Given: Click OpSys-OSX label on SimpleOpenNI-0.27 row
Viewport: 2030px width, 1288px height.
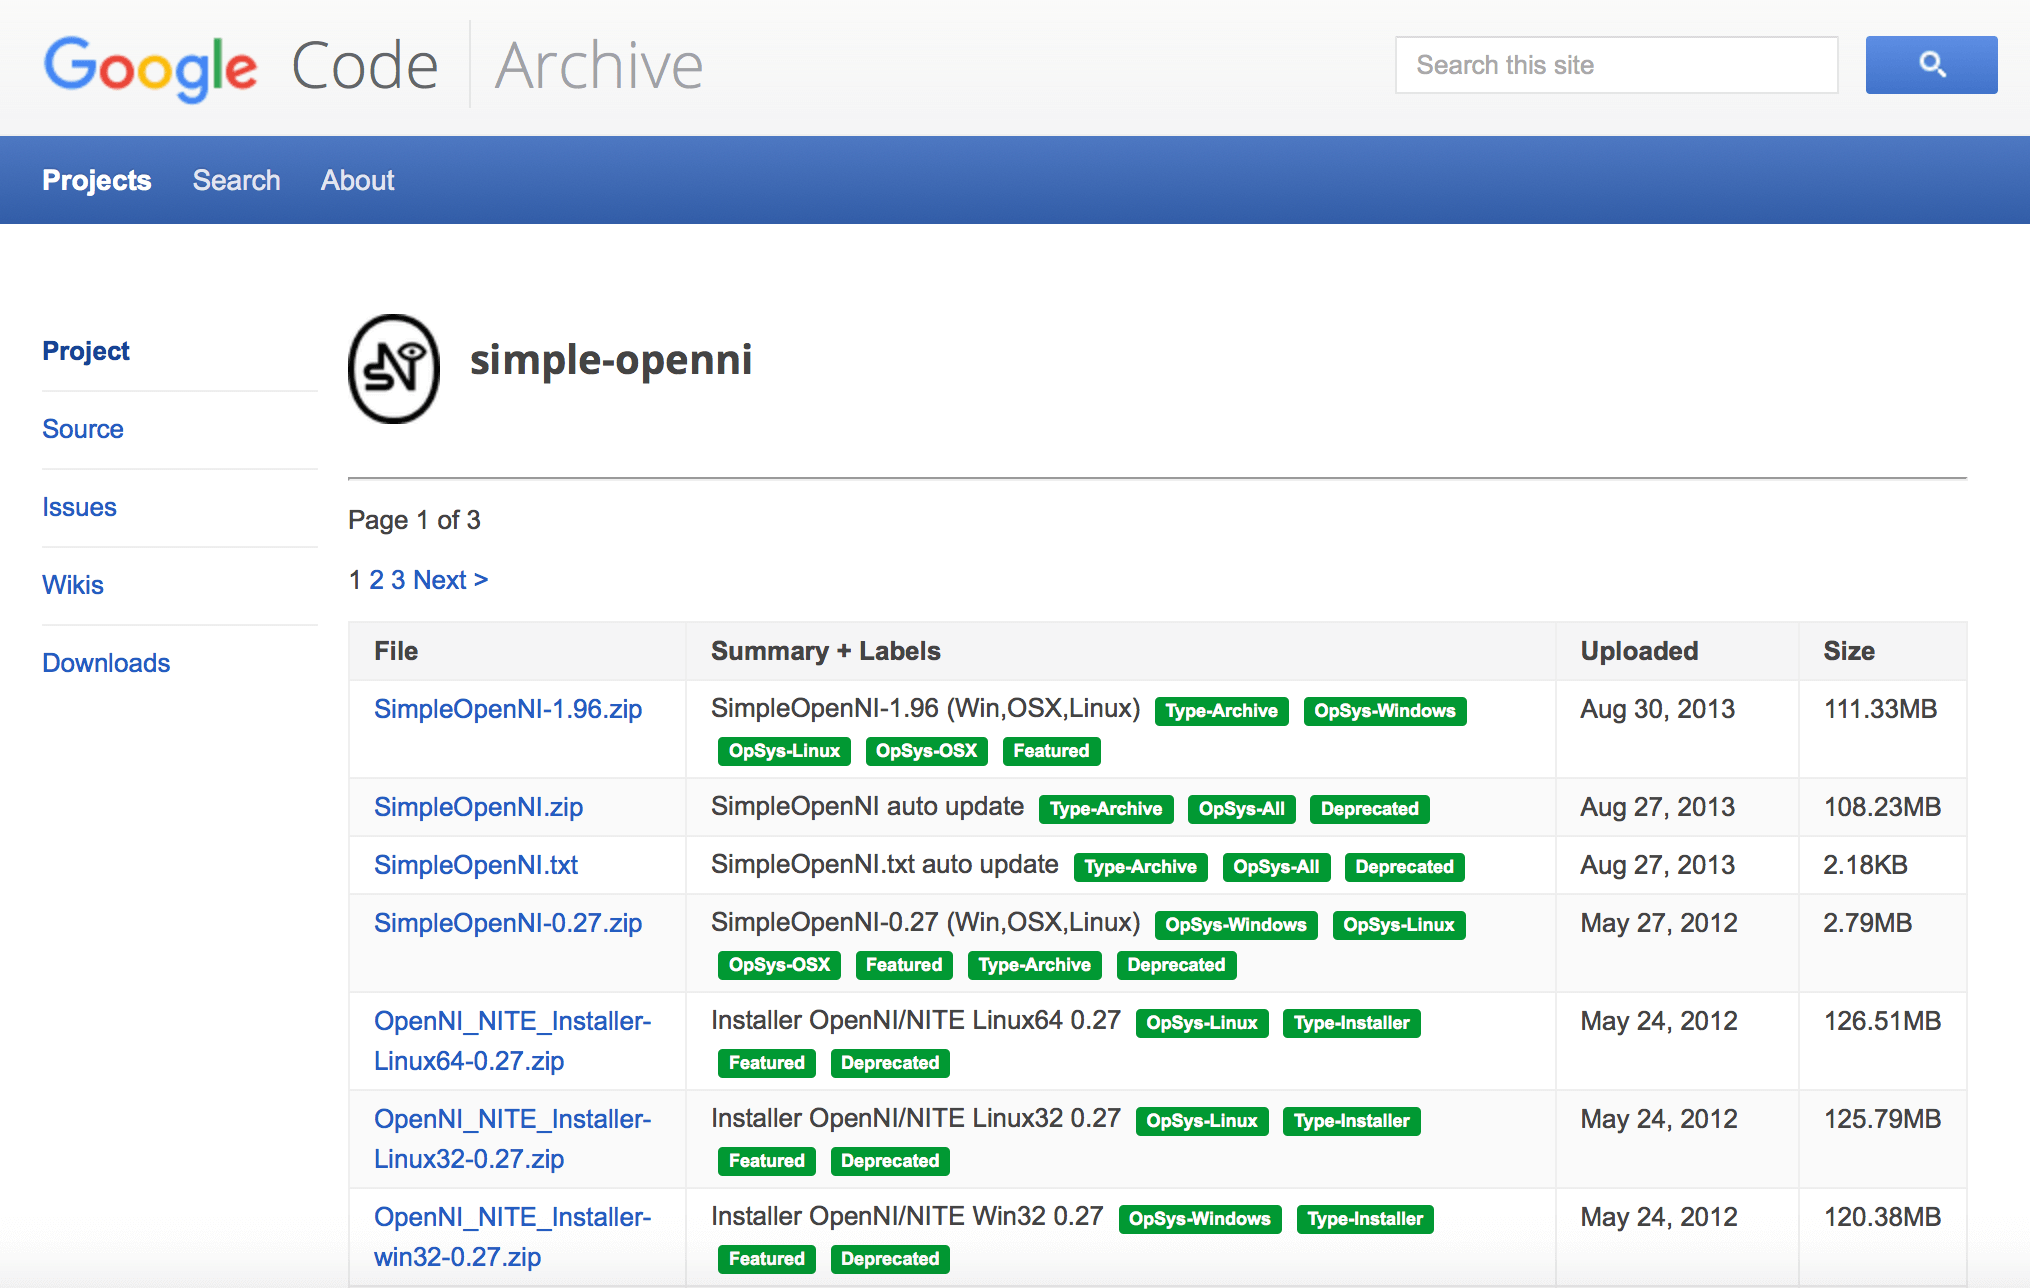Looking at the screenshot, I should 779,965.
